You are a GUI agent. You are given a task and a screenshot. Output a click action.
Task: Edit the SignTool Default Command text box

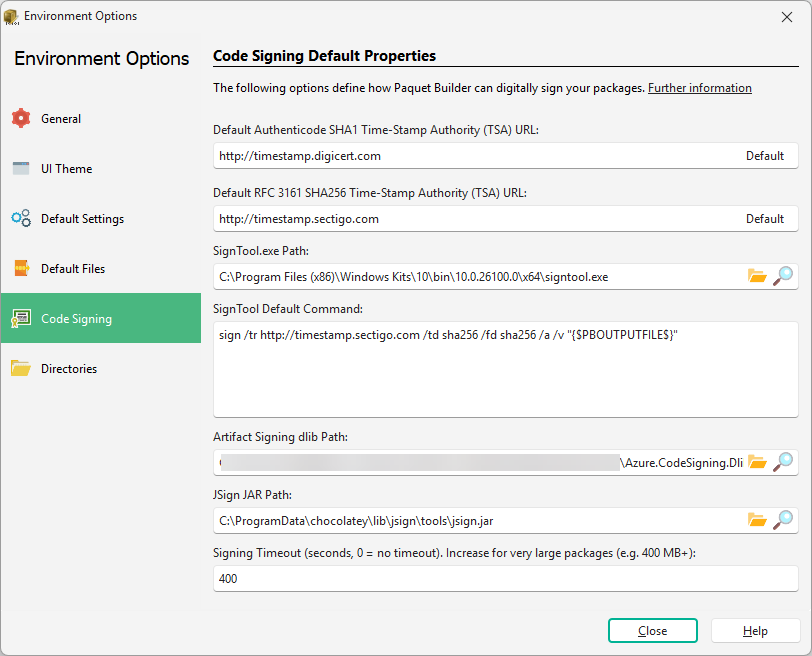(x=505, y=370)
